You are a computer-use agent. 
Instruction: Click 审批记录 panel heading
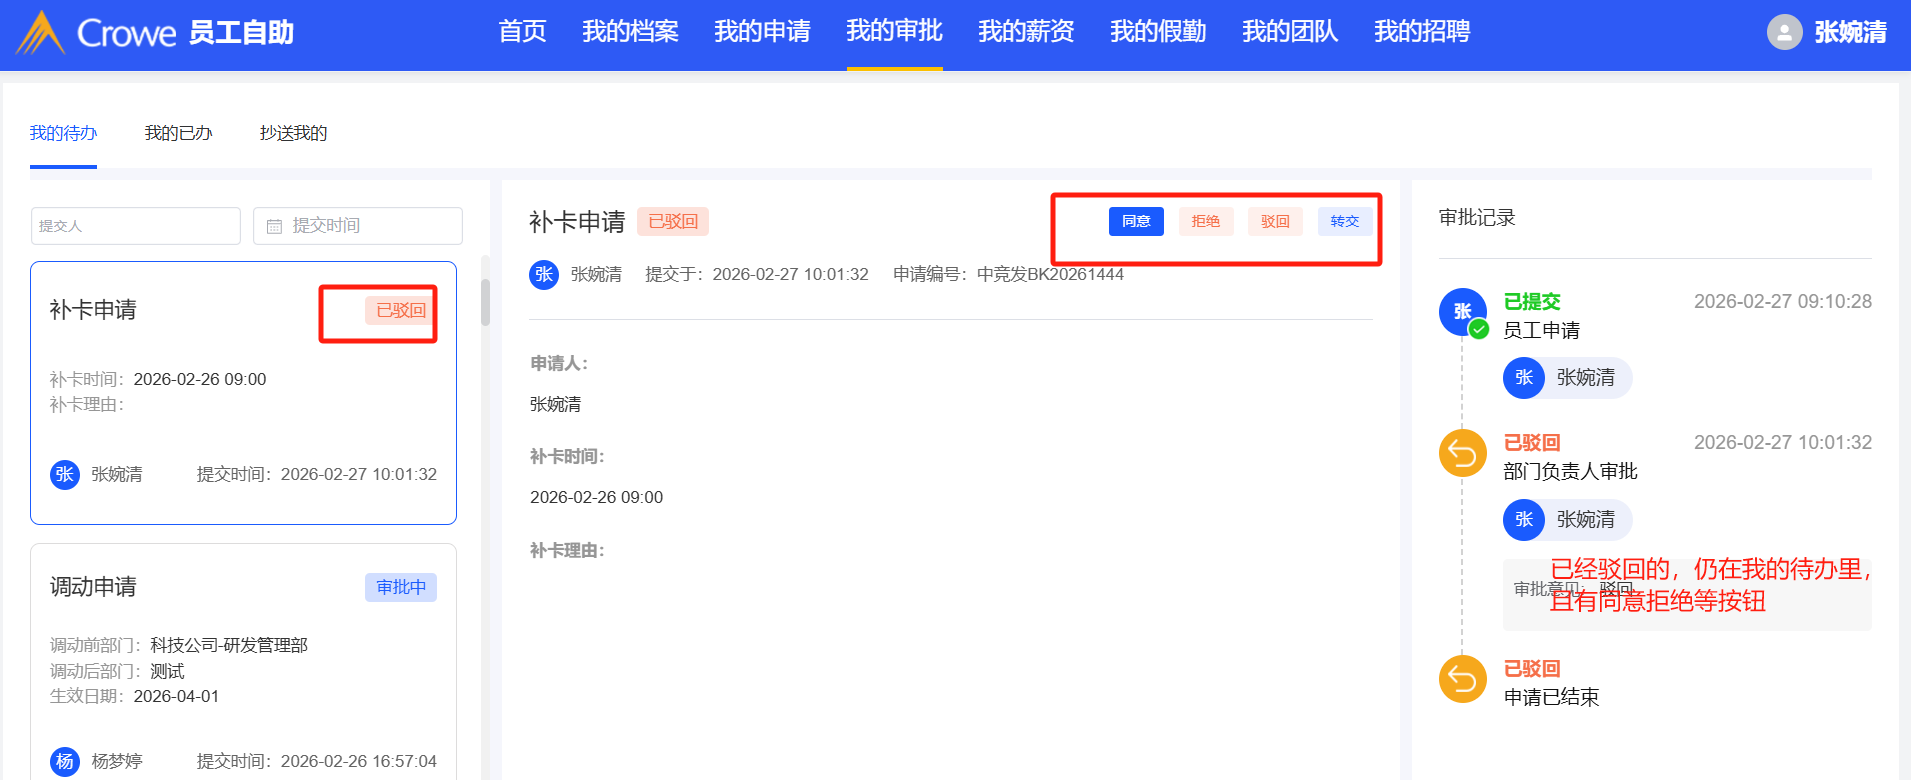[x=1477, y=218]
